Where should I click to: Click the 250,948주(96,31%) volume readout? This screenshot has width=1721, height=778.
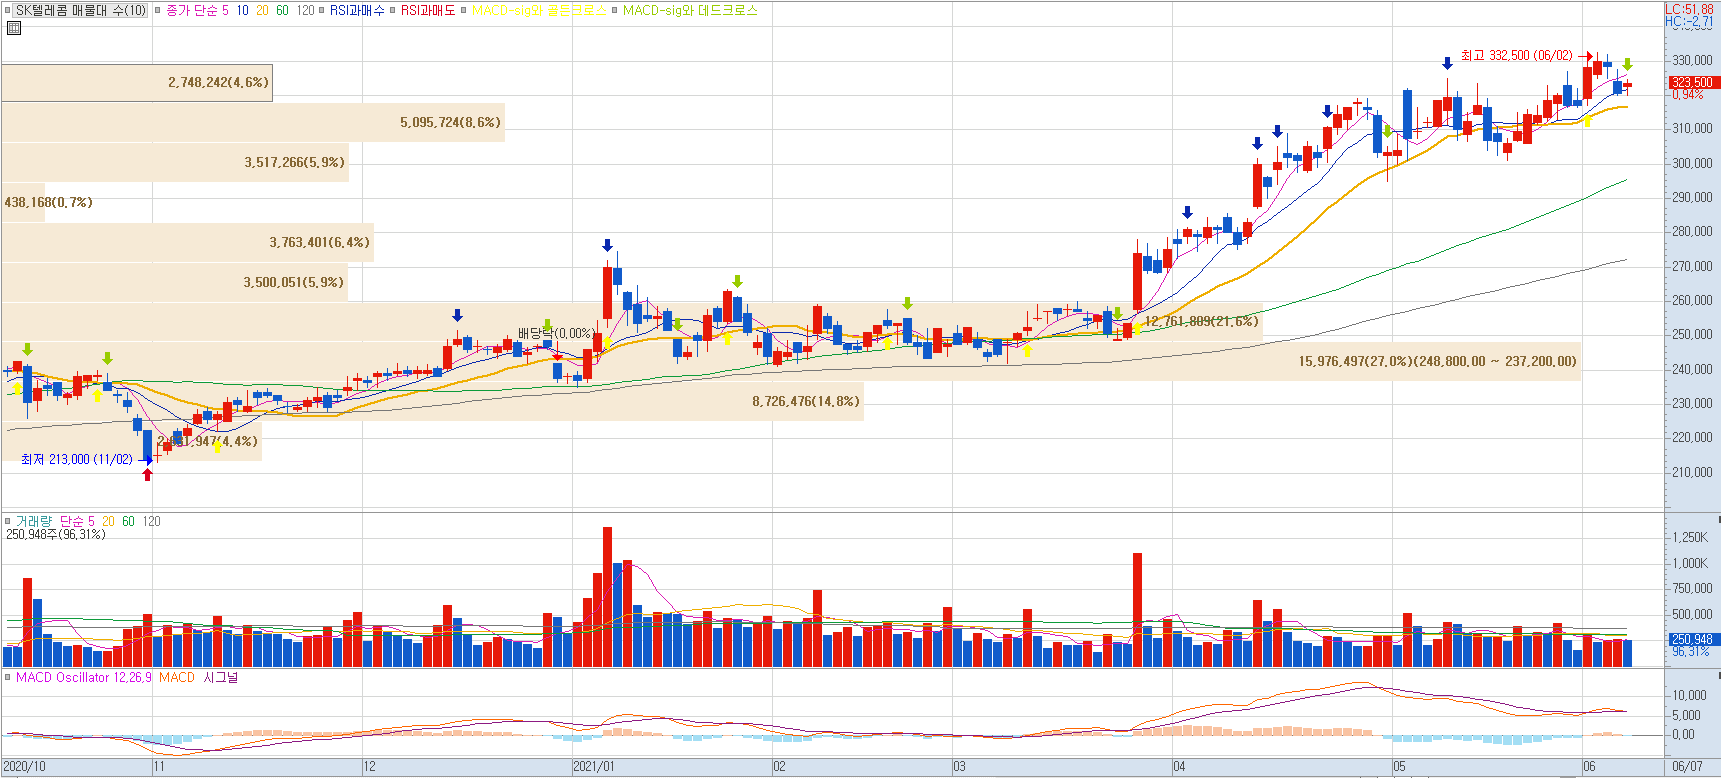[56, 534]
